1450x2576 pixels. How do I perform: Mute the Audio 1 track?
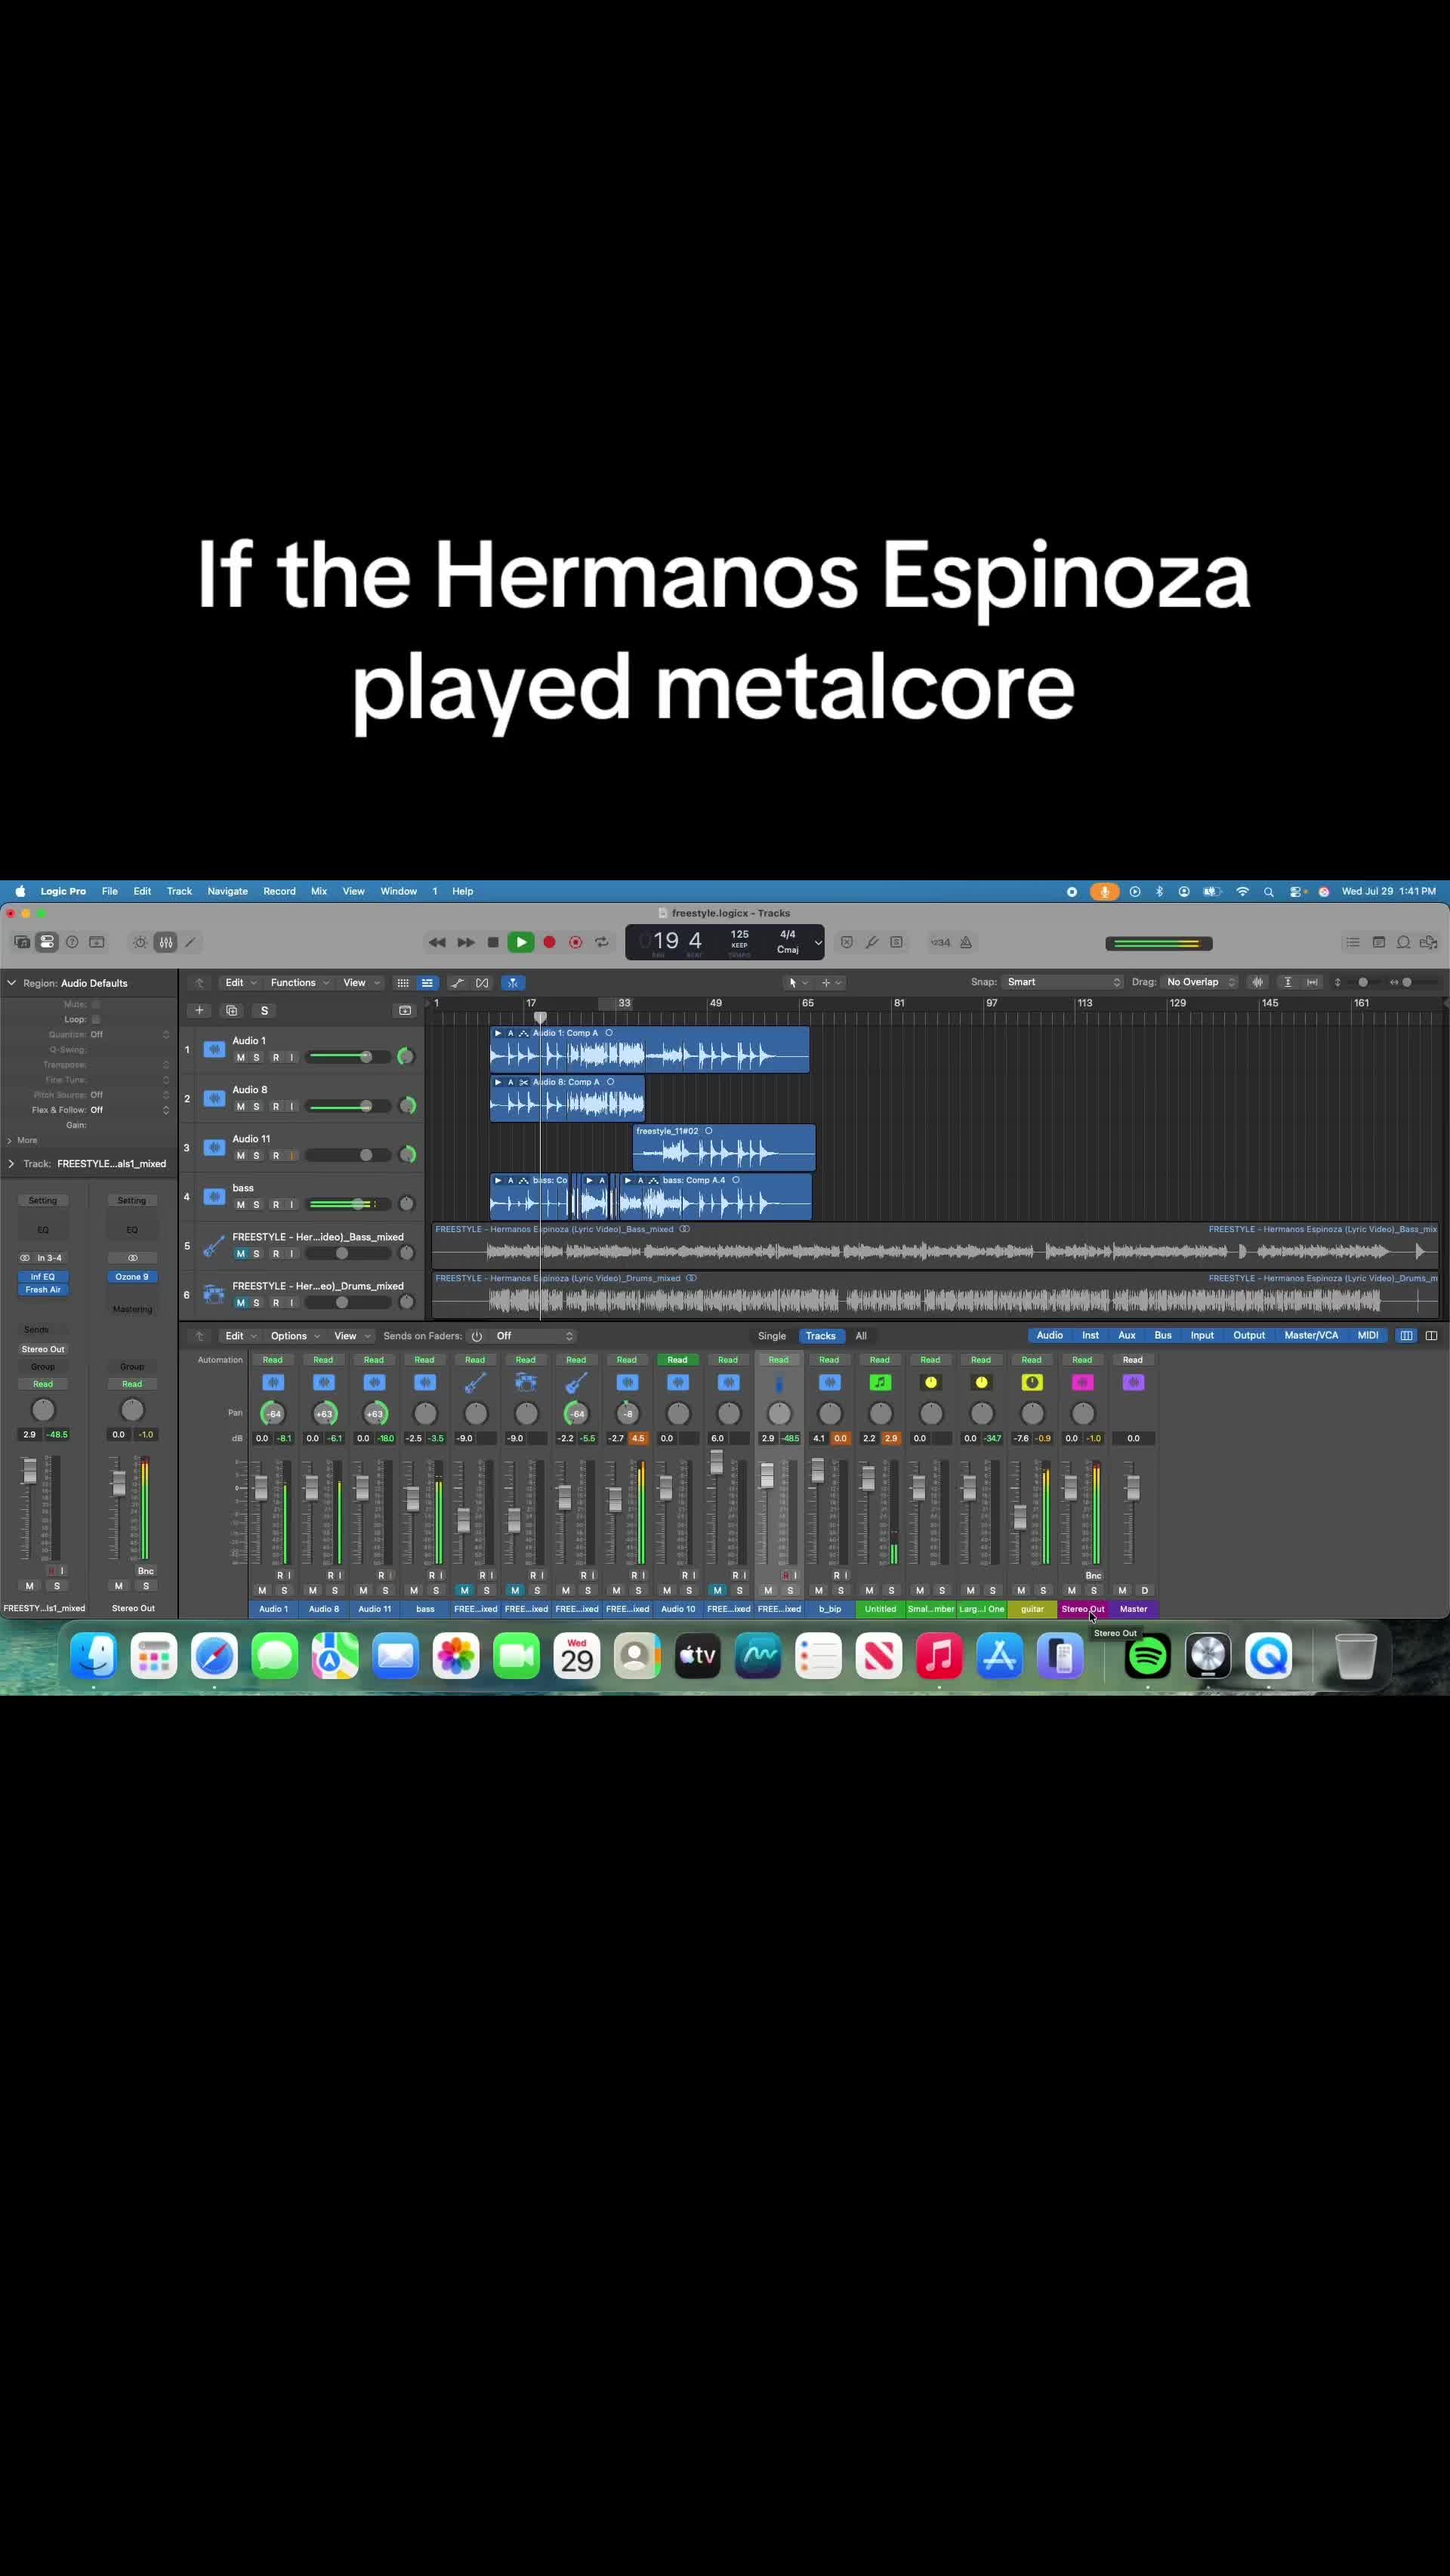pos(240,1057)
